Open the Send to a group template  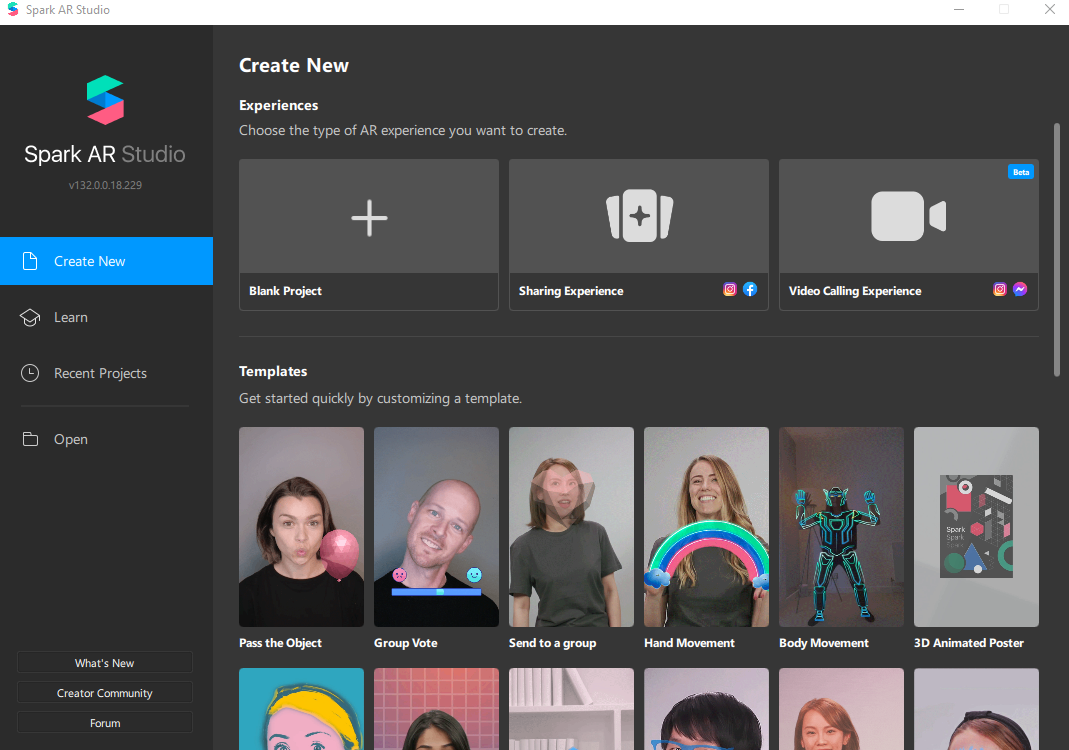click(571, 527)
